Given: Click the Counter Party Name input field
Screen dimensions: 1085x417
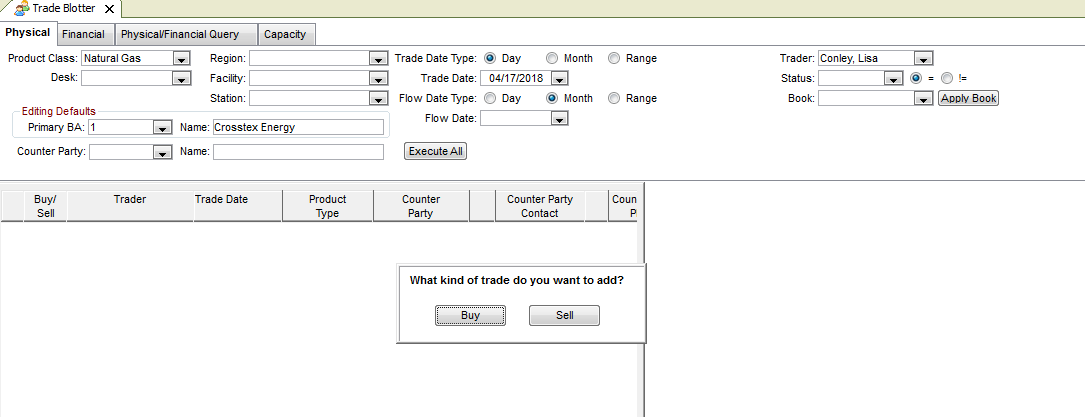Looking at the screenshot, I should pyautogui.click(x=298, y=152).
